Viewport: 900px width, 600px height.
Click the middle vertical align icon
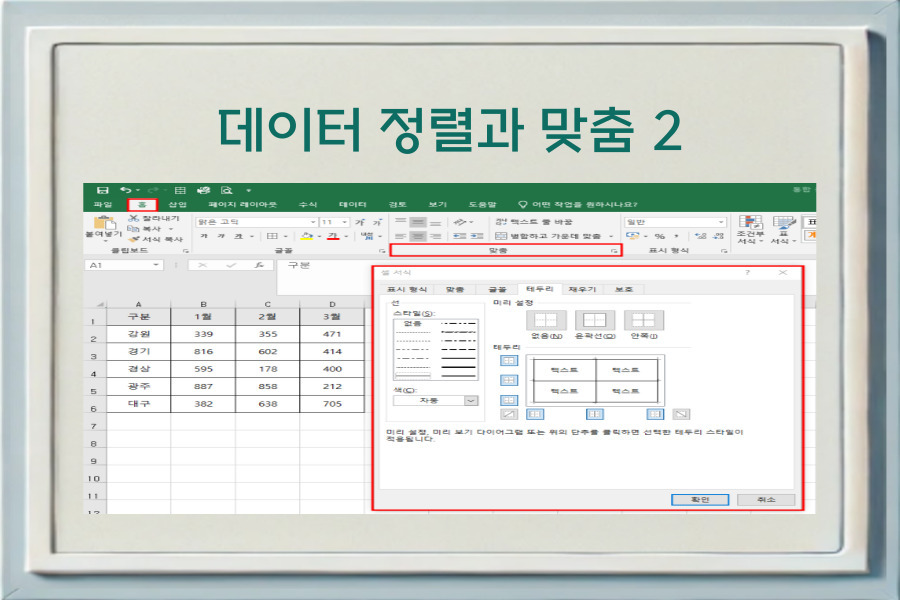[x=418, y=222]
